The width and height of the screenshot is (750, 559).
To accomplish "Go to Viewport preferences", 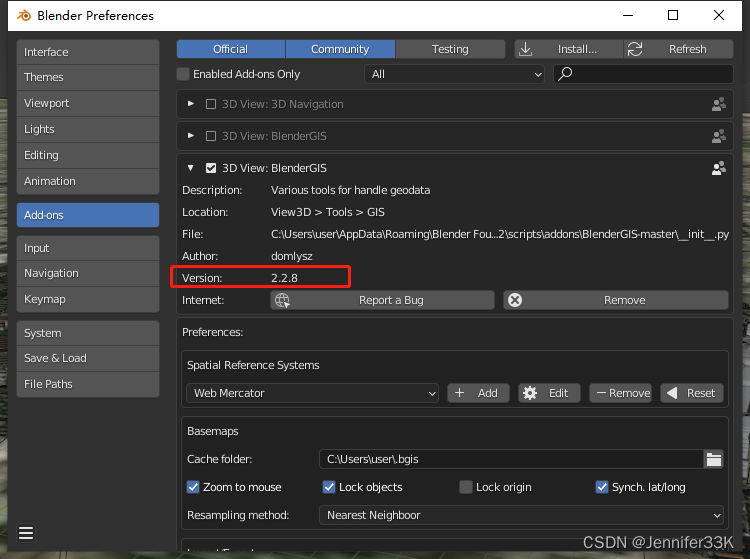I will pos(88,103).
